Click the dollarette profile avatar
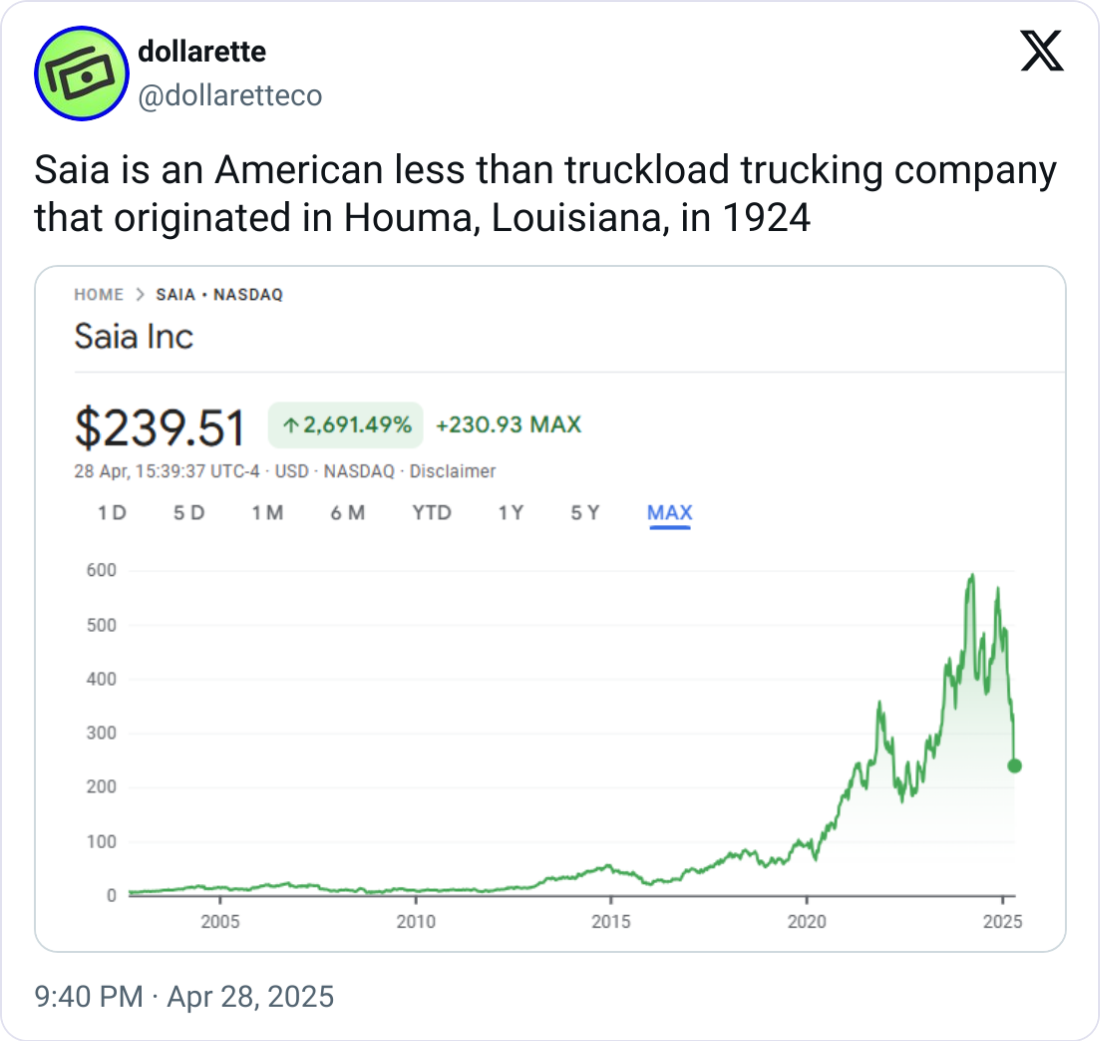This screenshot has width=1100, height=1041. click(81, 74)
